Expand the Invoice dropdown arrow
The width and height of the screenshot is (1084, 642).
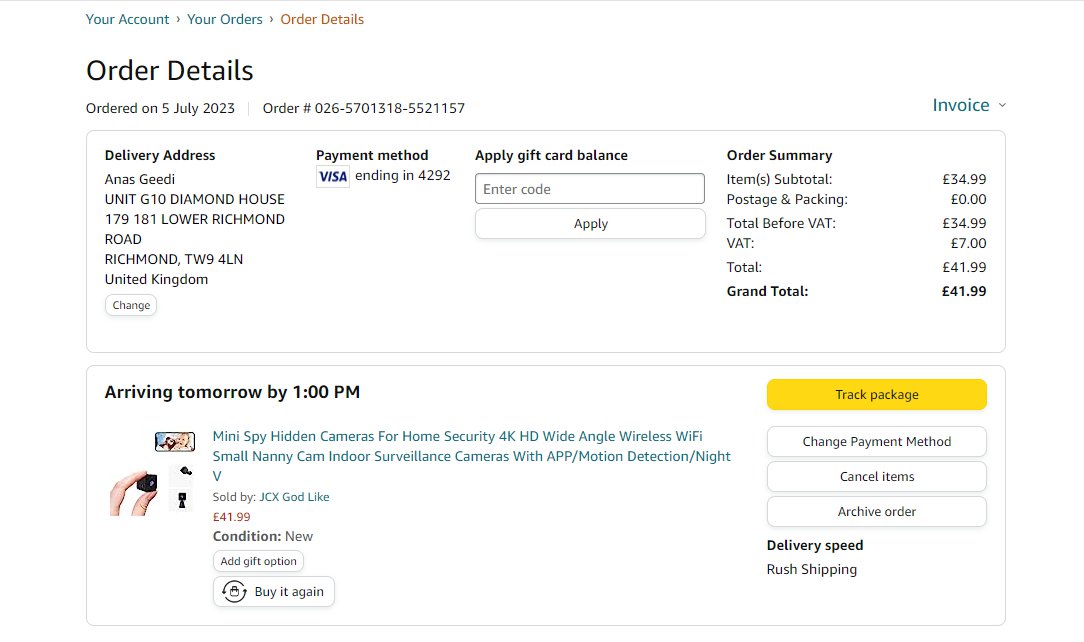[1002, 106]
